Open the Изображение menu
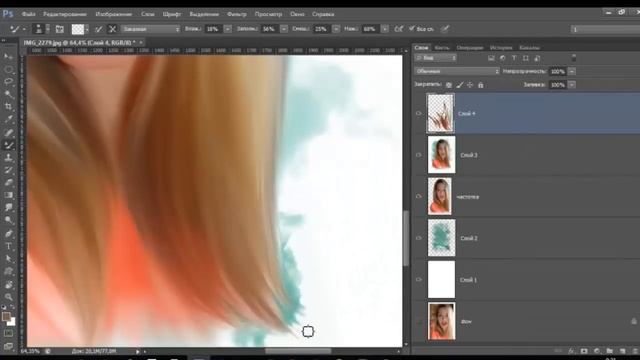The width and height of the screenshot is (640, 360). (x=113, y=14)
